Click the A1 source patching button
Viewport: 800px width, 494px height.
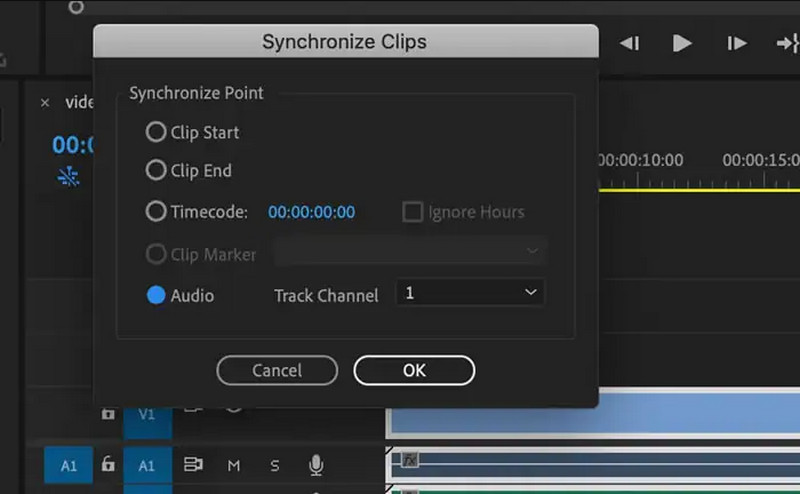(68, 465)
